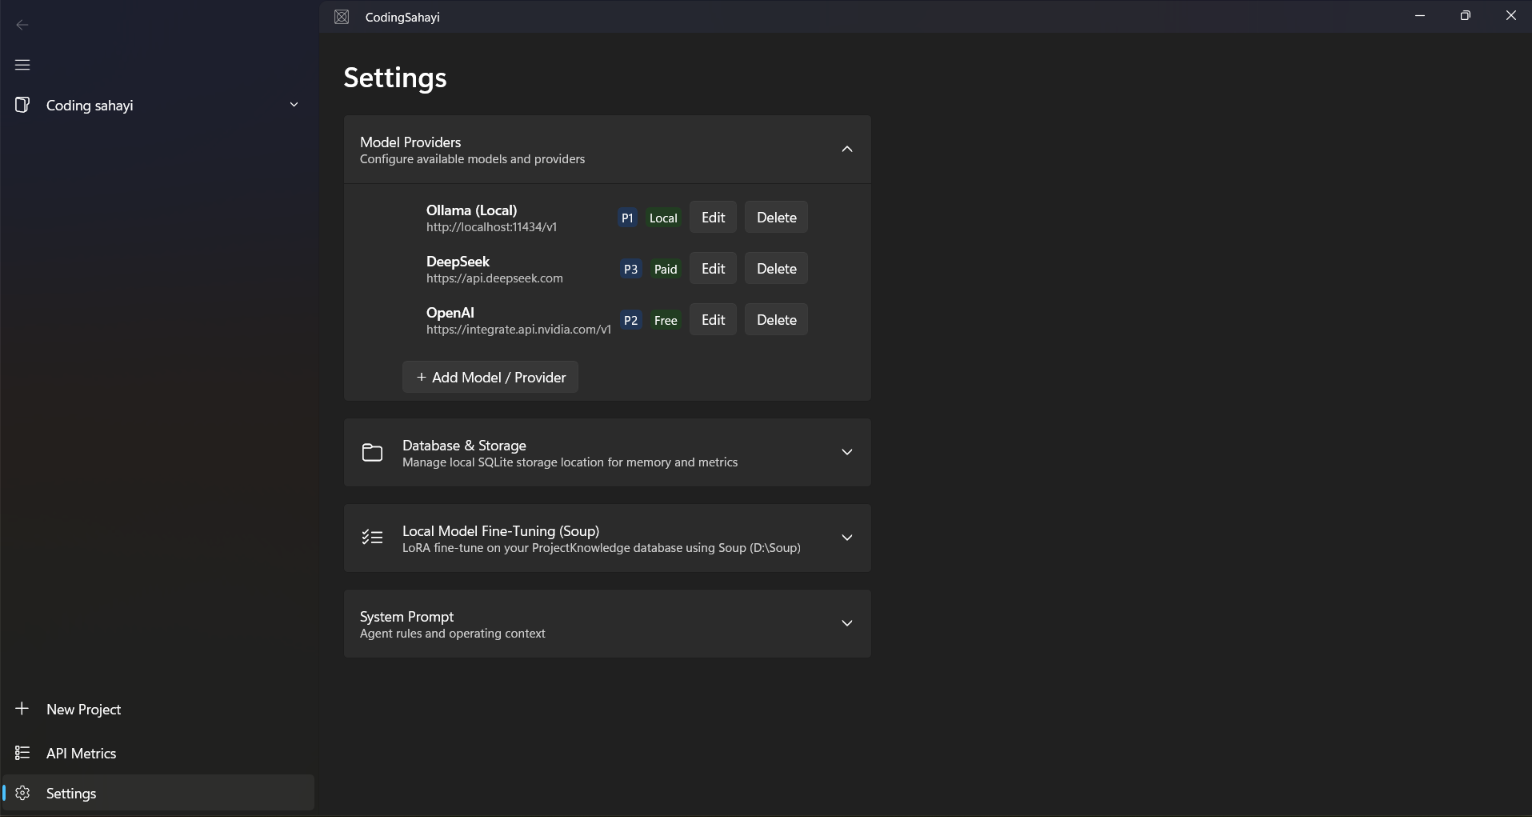Viewport: 1532px width, 817px height.
Task: Click the Ollama (Local) provider name
Action: pos(471,210)
